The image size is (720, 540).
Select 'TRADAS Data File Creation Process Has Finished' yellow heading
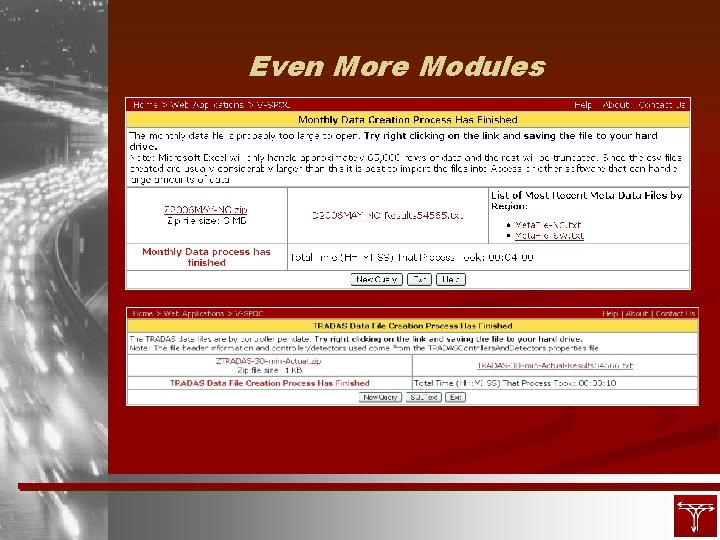tap(412, 326)
